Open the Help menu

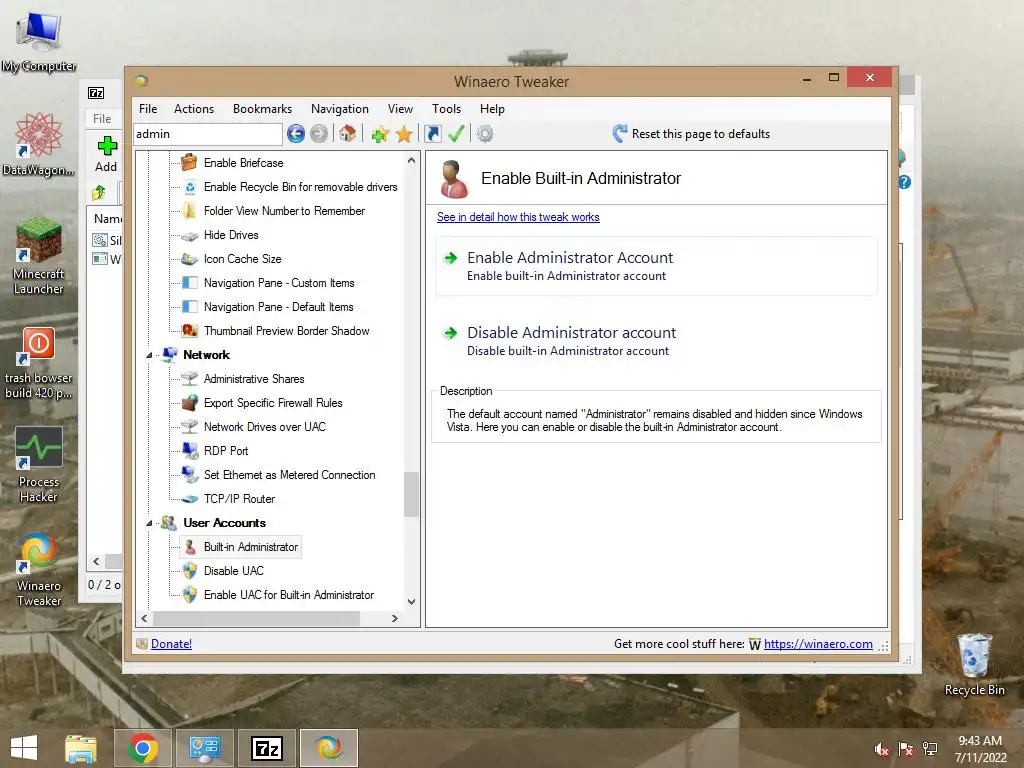492,109
